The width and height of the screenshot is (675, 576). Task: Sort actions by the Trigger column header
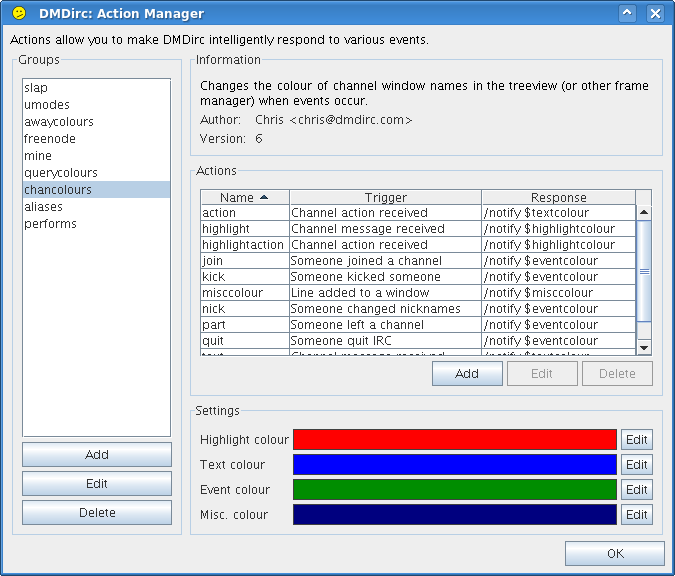coord(385,197)
